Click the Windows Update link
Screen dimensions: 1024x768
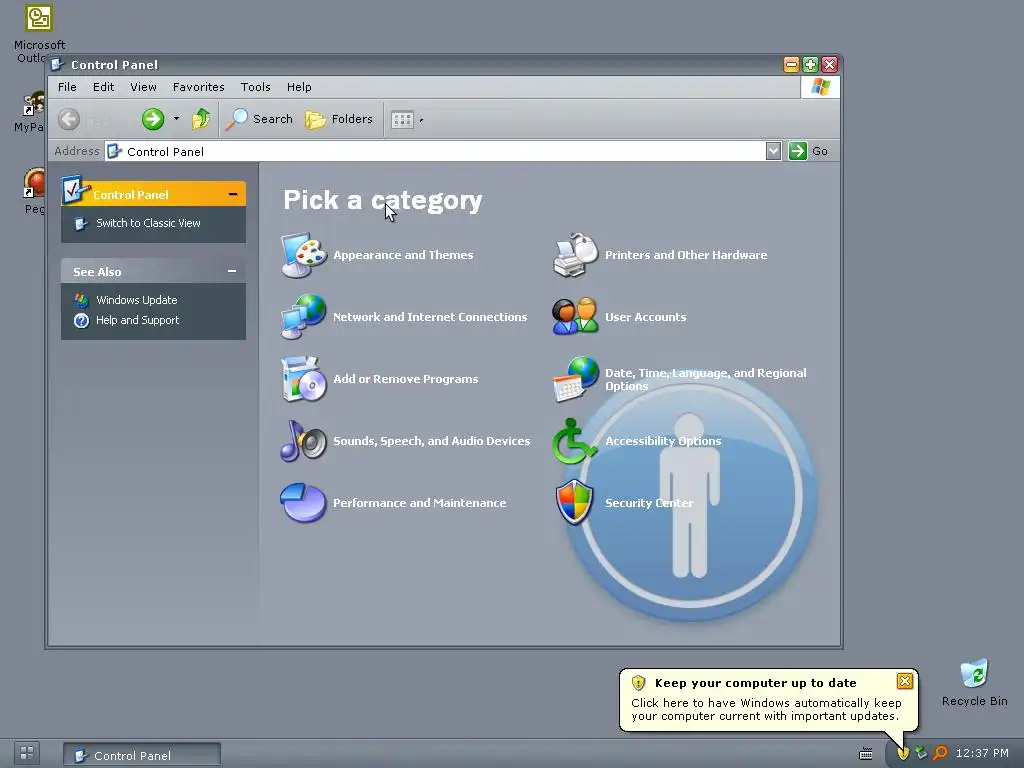136,300
